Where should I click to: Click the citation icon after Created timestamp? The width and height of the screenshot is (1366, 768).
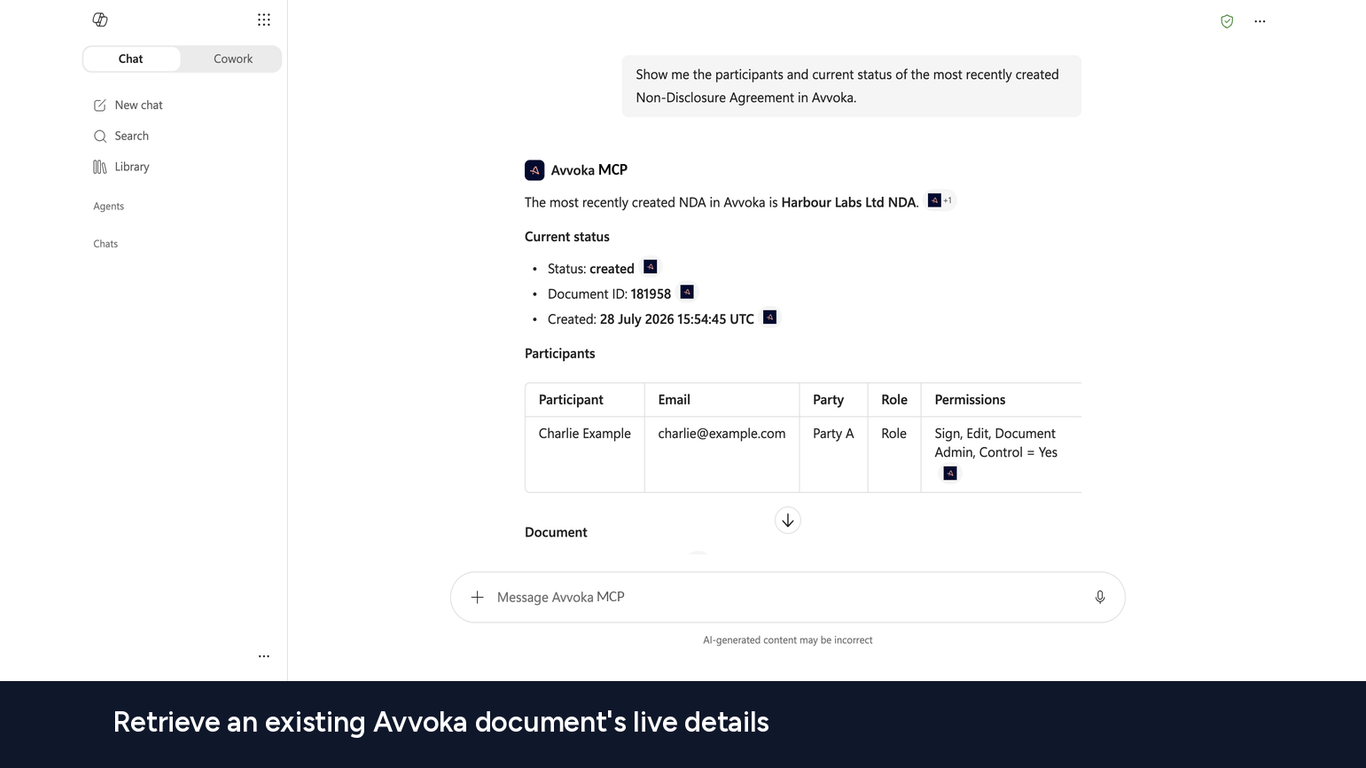(x=770, y=317)
